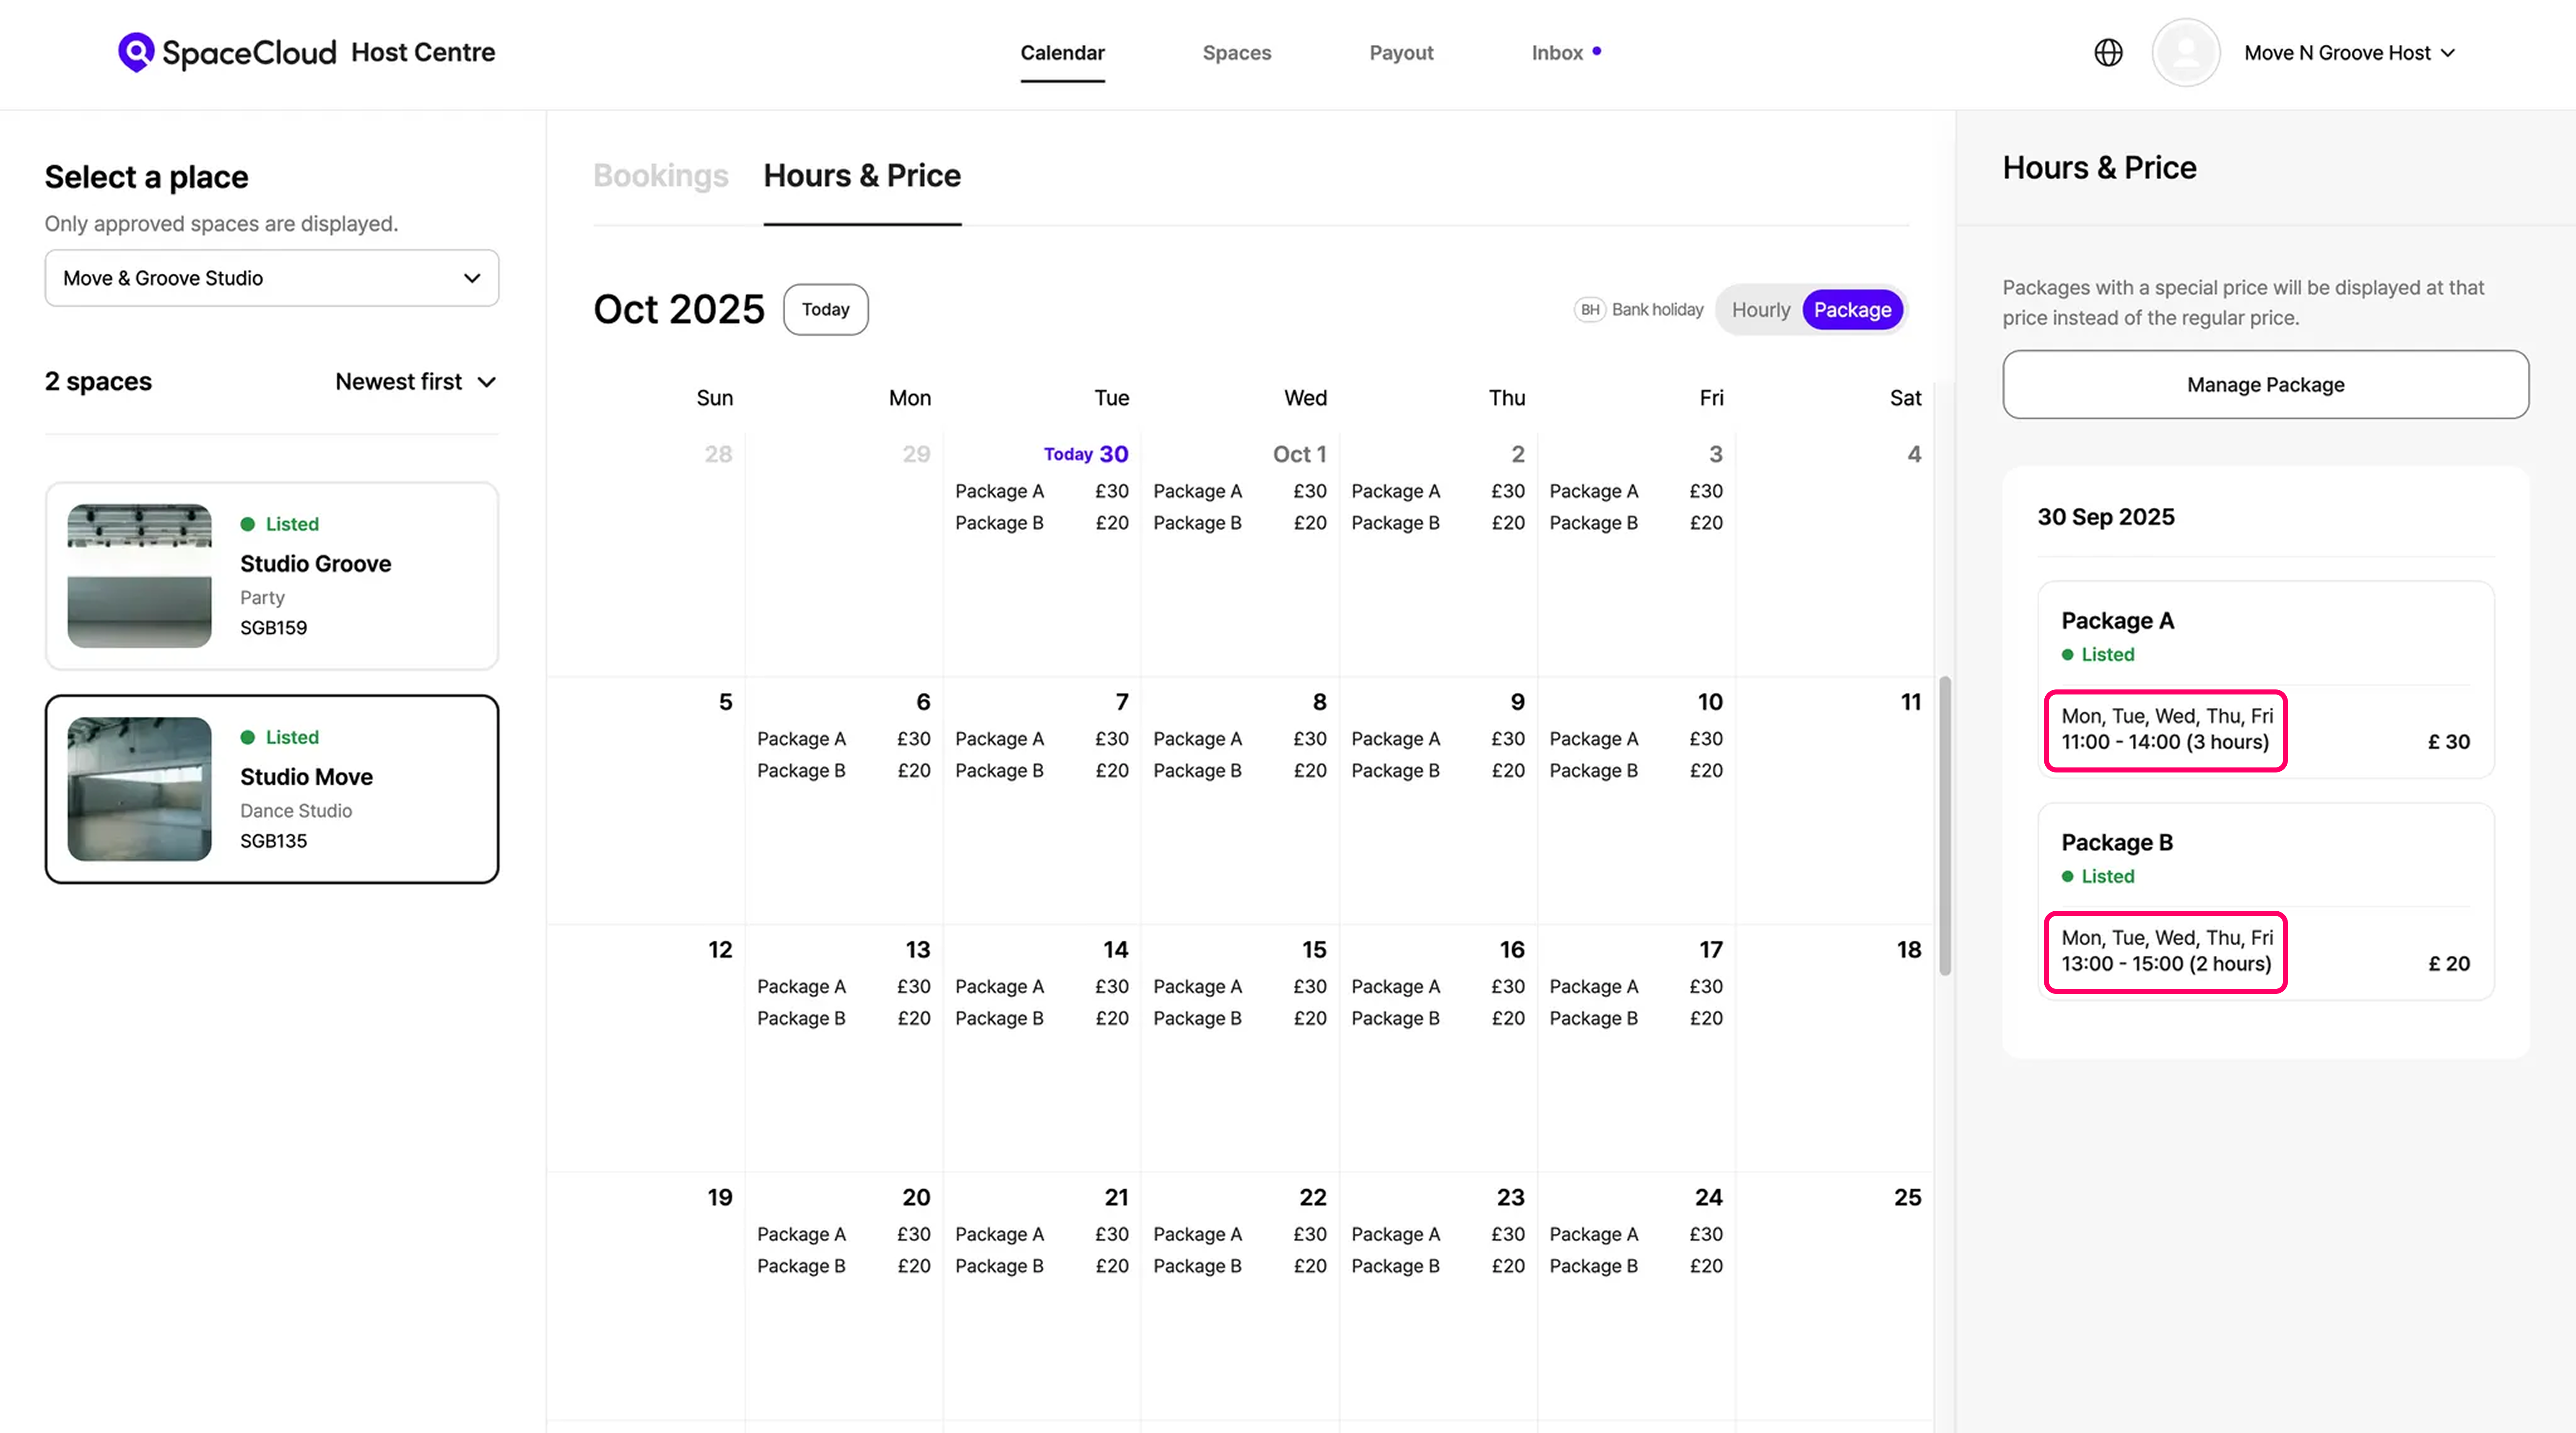Select the Studio Groove space thumbnail
The width and height of the screenshot is (2576, 1433).
(139, 575)
